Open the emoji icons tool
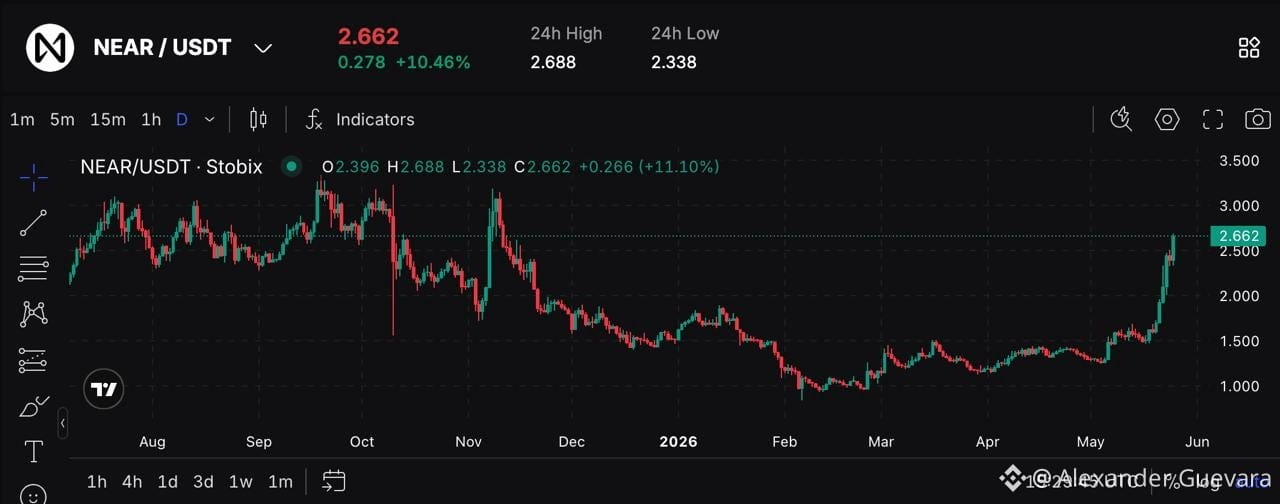Screen dimensions: 1280x504 click(34, 495)
